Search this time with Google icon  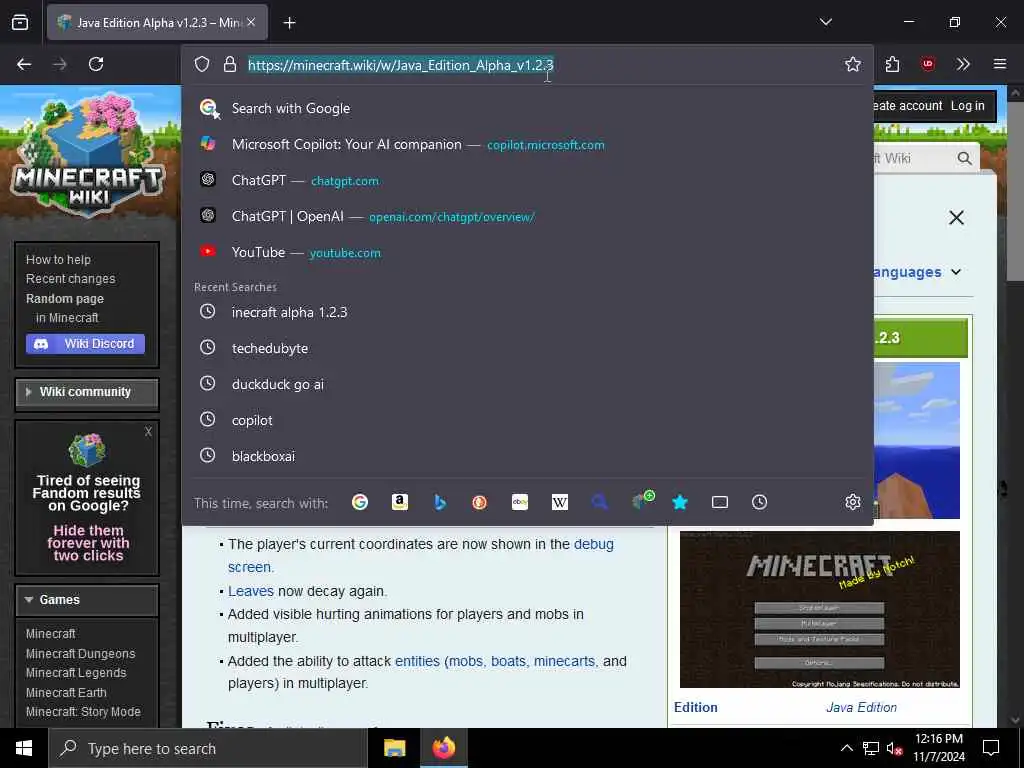coord(360,502)
